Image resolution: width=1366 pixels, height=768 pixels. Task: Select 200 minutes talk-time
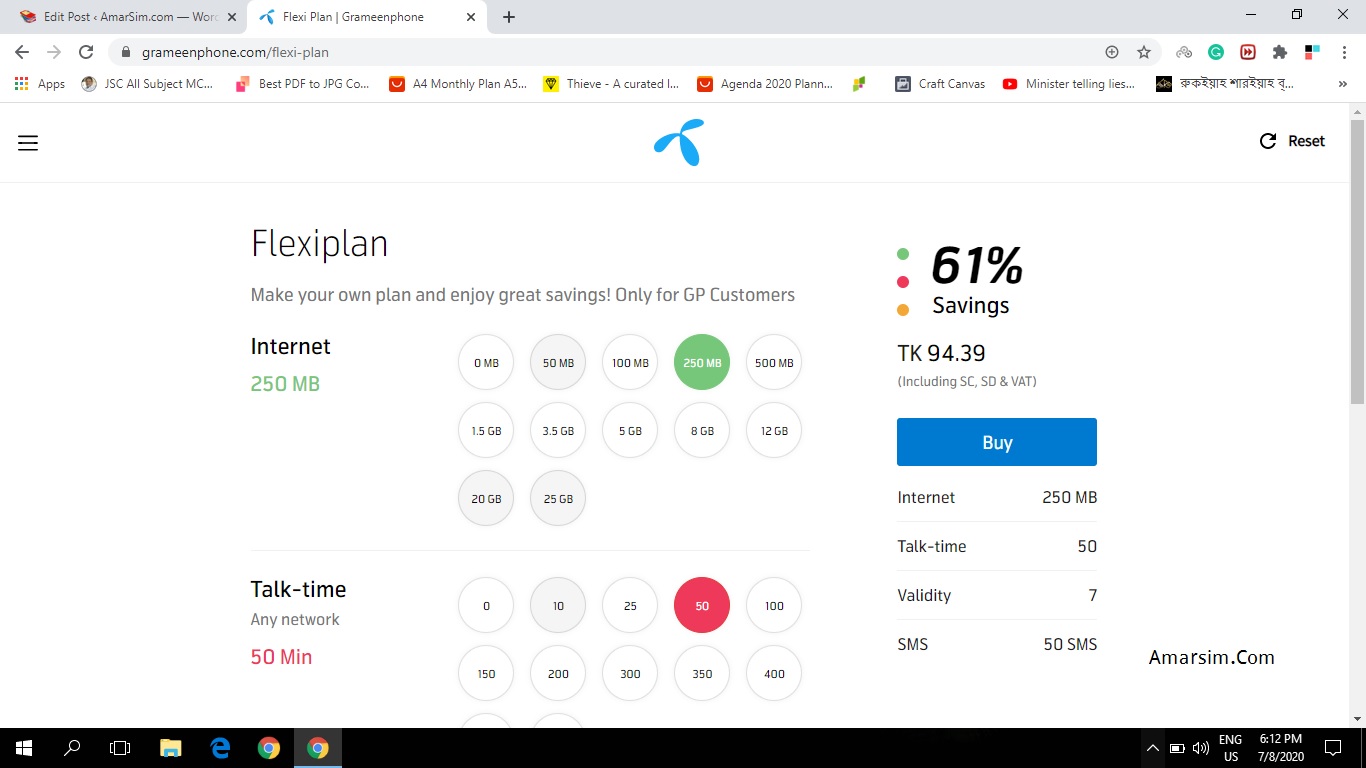pos(558,673)
